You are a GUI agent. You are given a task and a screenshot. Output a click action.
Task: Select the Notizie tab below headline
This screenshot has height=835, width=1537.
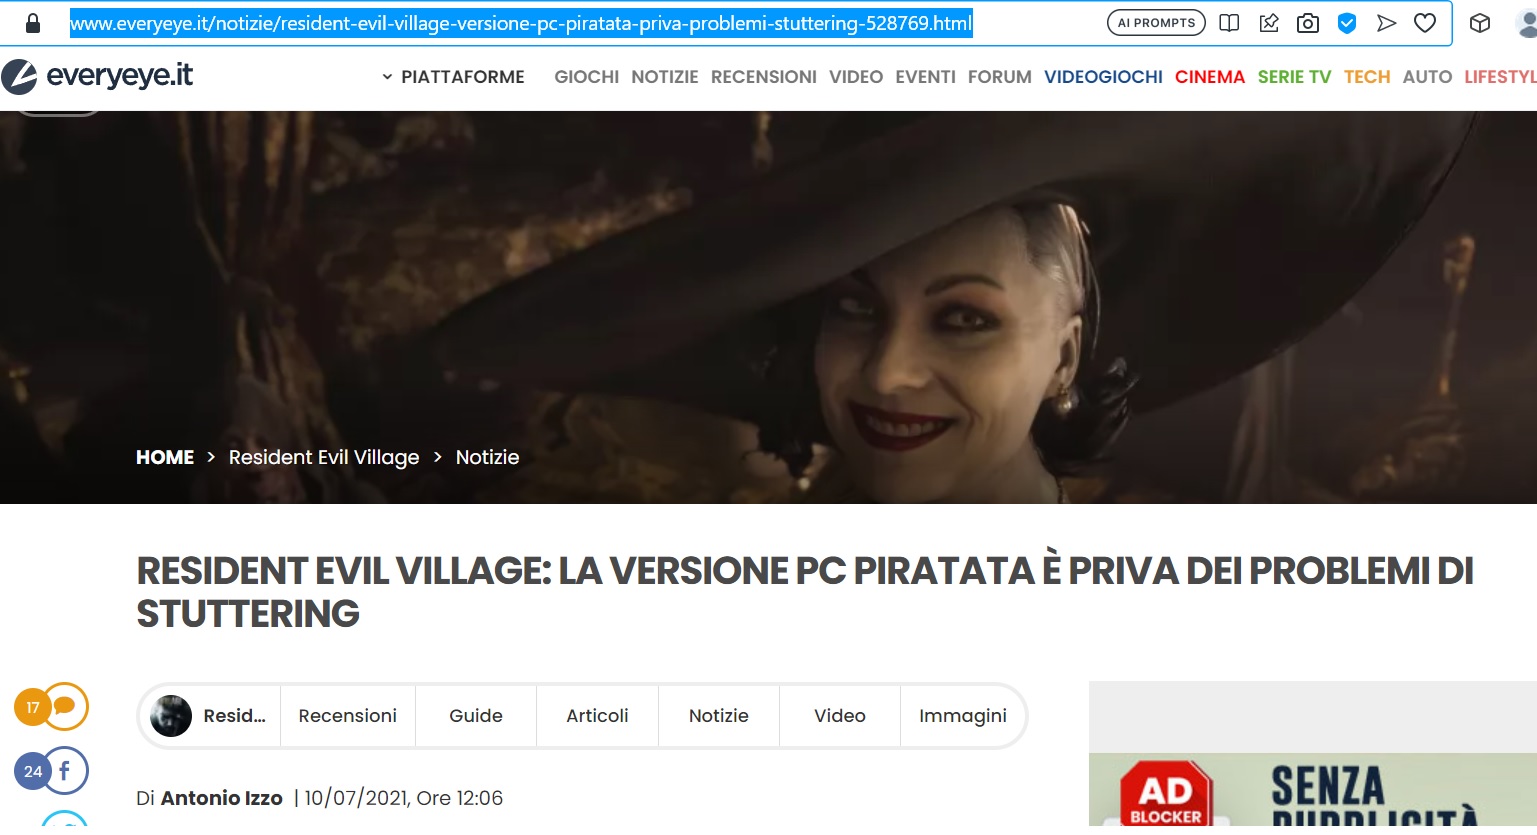click(x=719, y=716)
